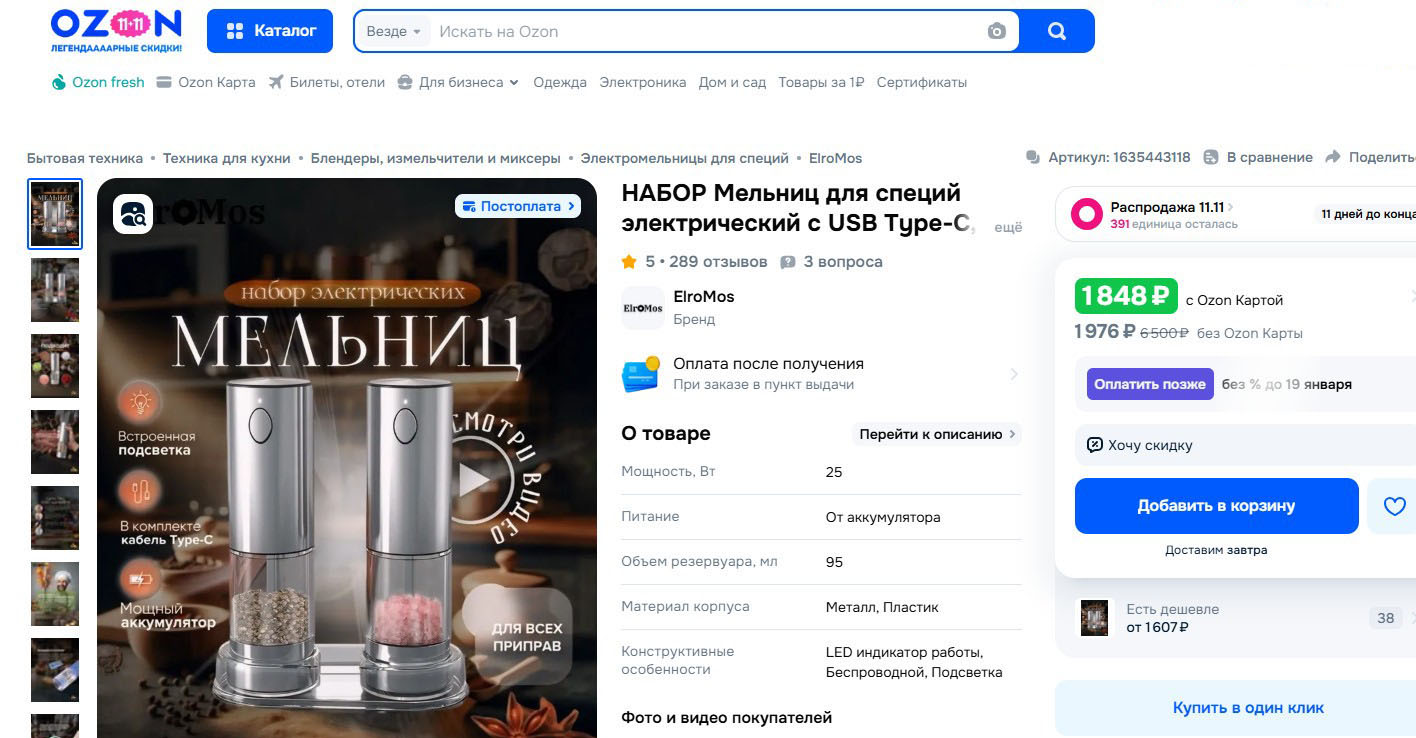The height and width of the screenshot is (738, 1416).
Task: Go to 'Электроника' section
Action: (x=642, y=82)
